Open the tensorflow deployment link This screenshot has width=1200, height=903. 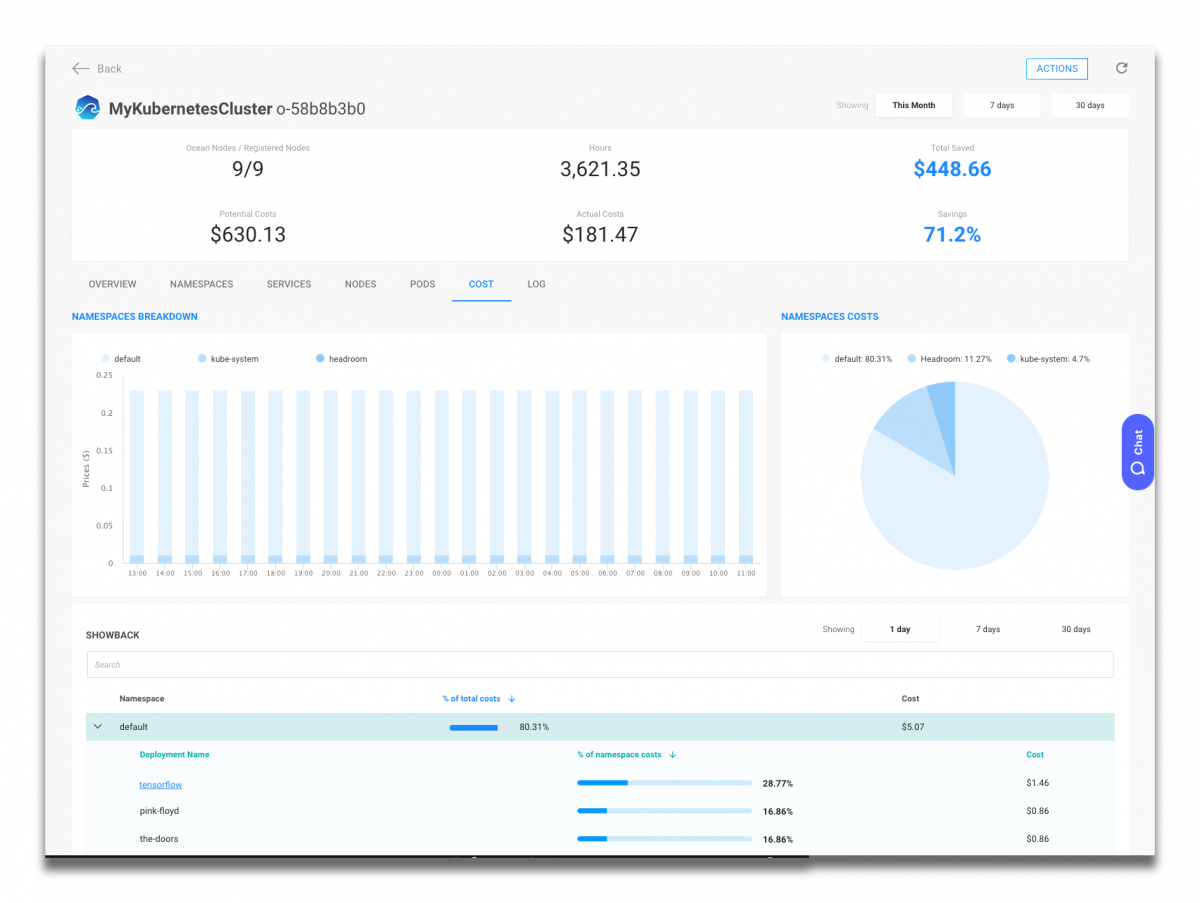tap(160, 785)
